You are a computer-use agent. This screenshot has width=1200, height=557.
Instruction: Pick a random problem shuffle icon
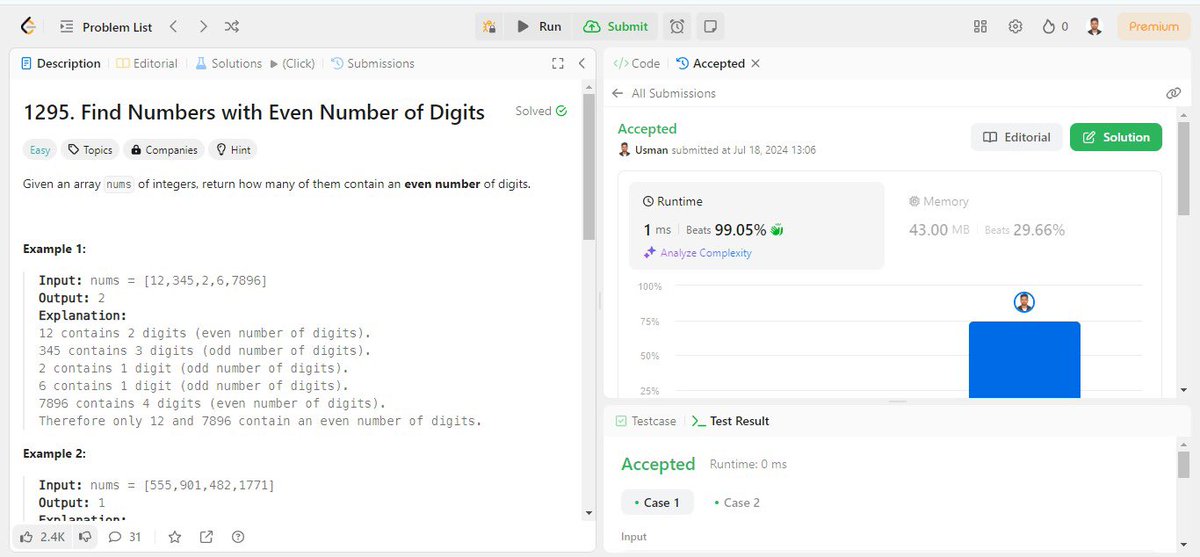[232, 27]
